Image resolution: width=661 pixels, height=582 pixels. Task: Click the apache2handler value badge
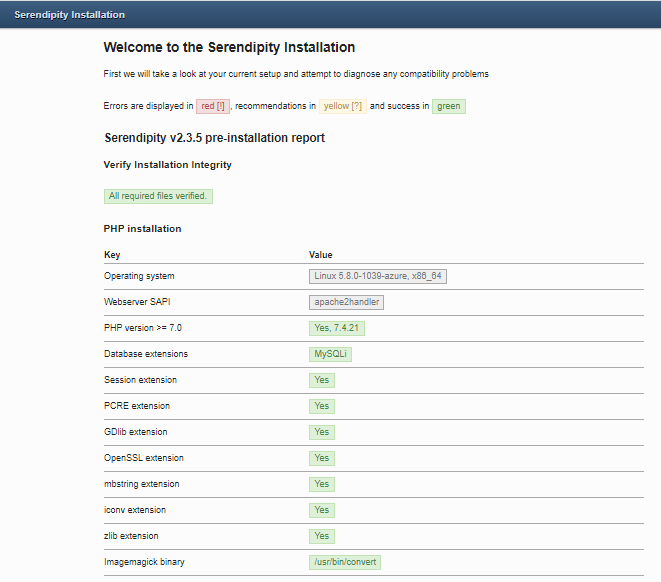click(347, 302)
